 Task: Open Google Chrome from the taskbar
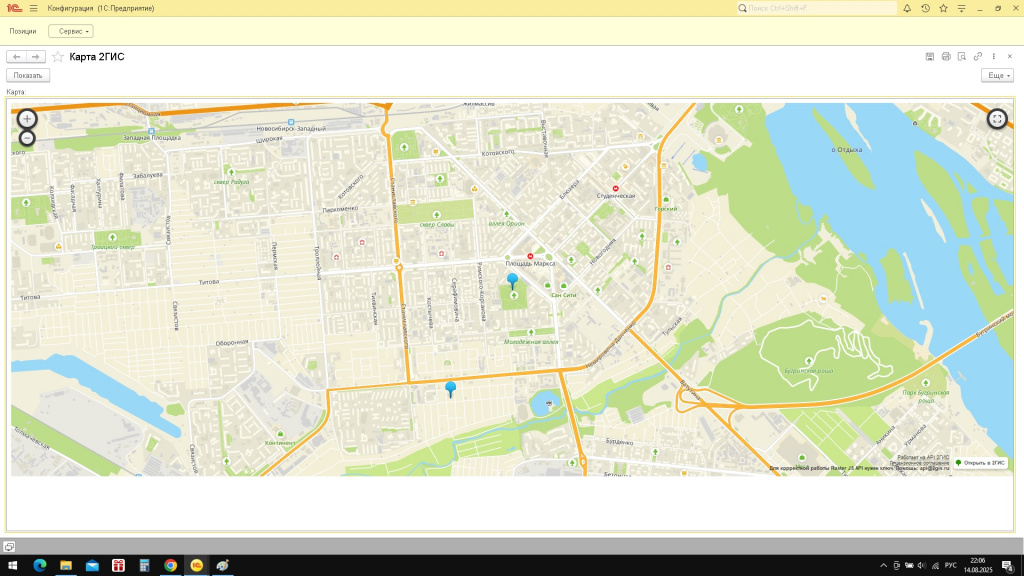[170, 566]
